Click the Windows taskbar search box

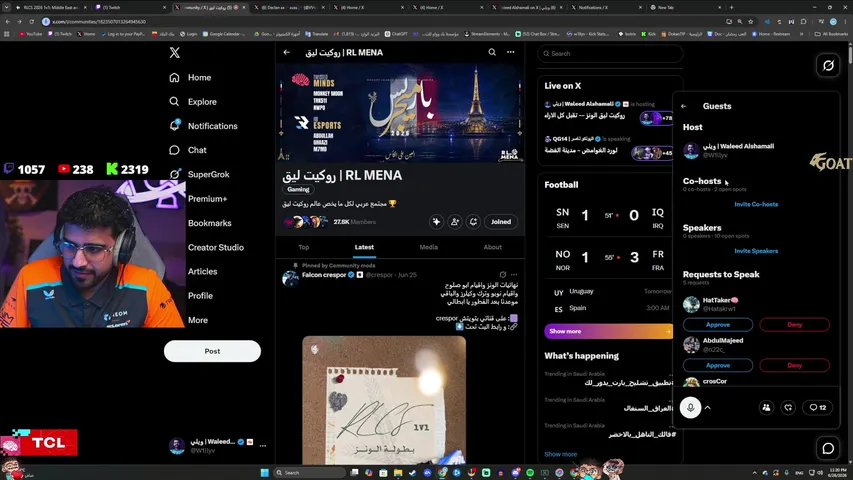[309, 472]
